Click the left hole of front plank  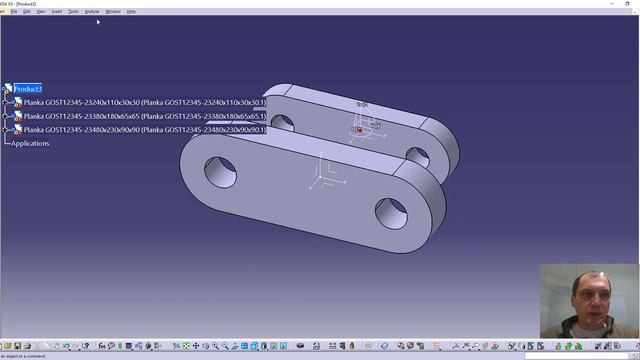point(220,173)
